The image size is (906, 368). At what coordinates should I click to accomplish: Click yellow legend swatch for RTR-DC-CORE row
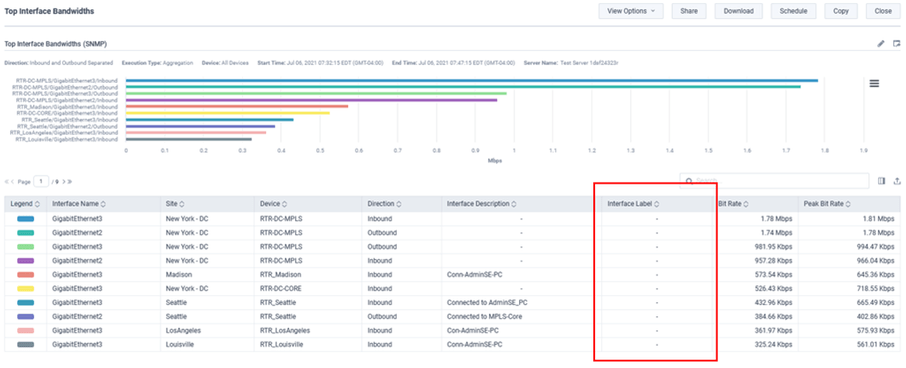pyautogui.click(x=25, y=289)
